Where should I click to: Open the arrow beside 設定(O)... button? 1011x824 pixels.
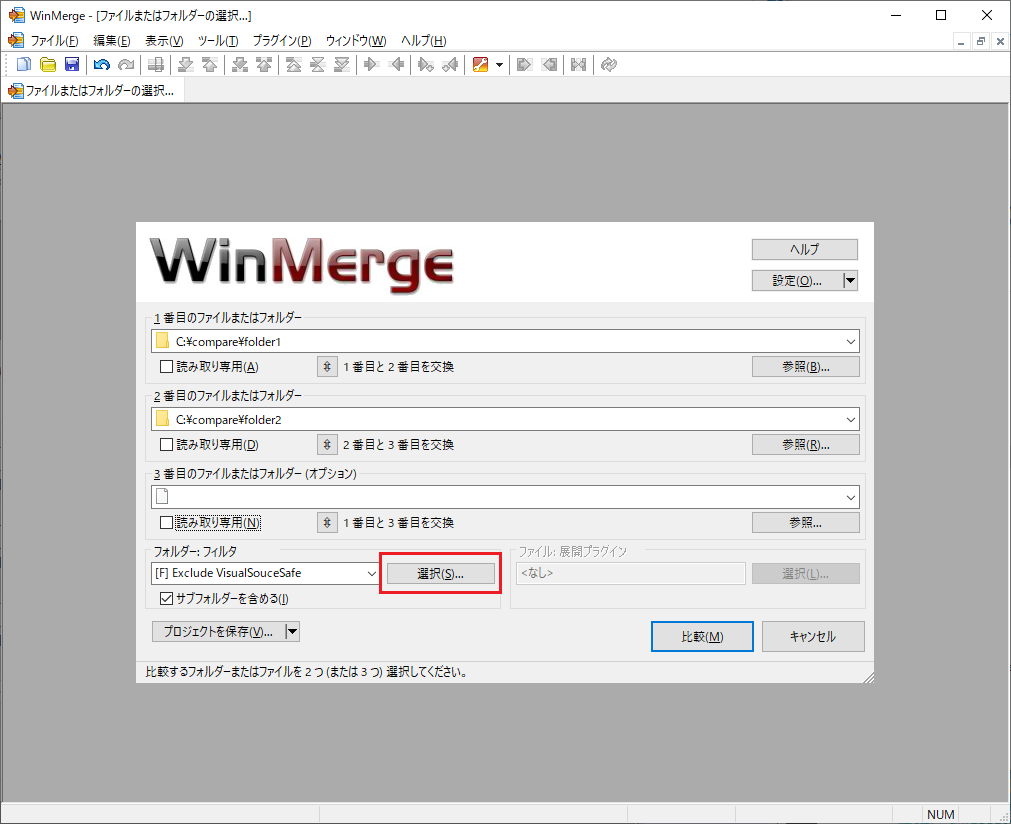(850, 280)
